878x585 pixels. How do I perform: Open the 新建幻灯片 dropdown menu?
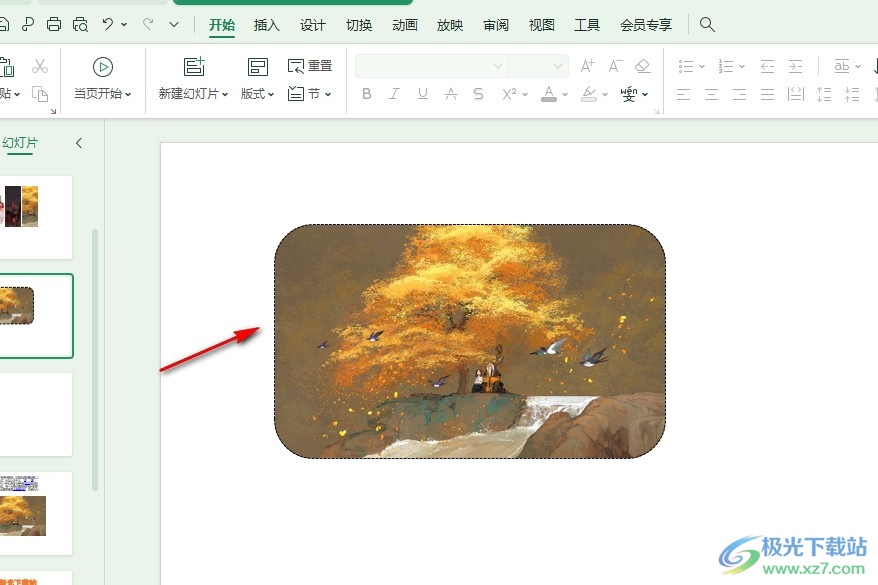coord(193,93)
